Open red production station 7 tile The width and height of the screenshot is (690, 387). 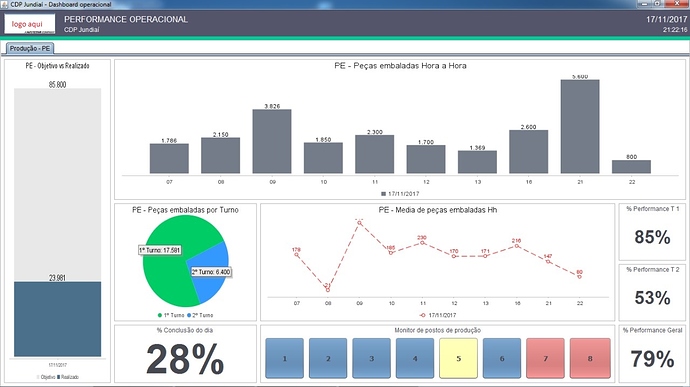point(546,358)
